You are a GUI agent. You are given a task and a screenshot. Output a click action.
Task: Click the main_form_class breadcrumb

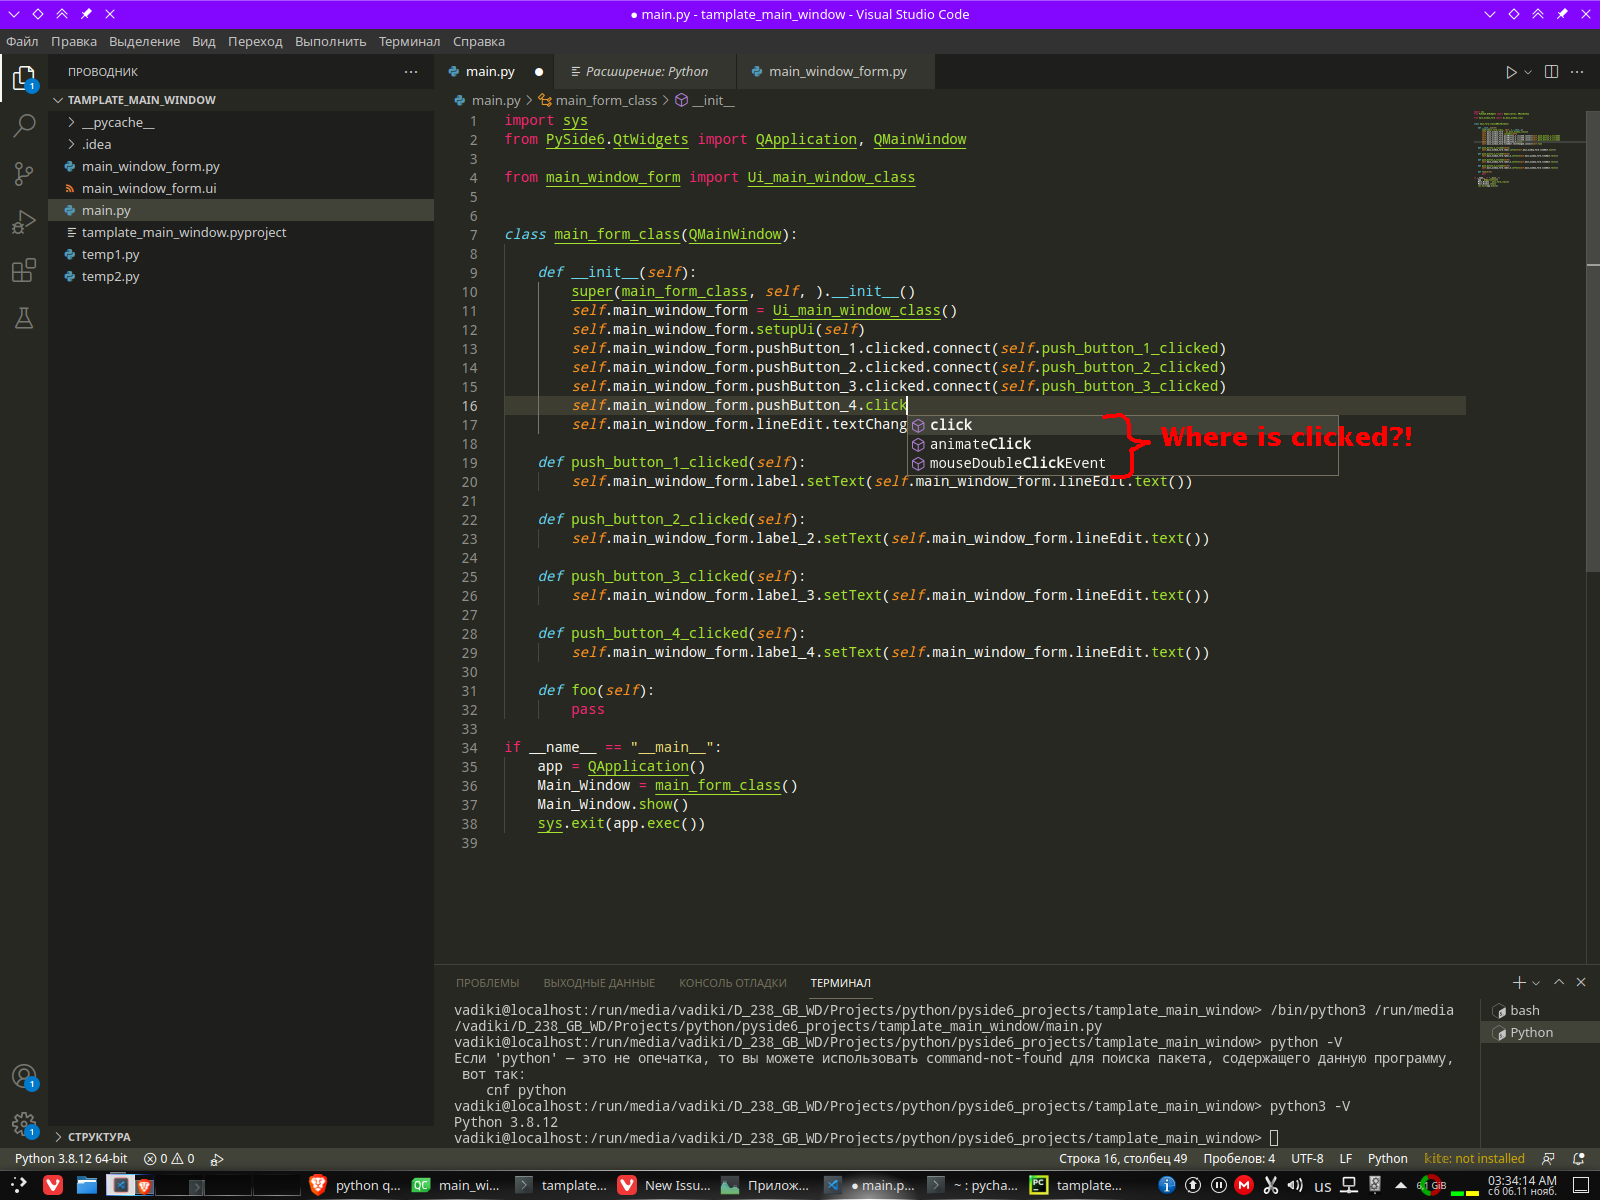click(605, 100)
